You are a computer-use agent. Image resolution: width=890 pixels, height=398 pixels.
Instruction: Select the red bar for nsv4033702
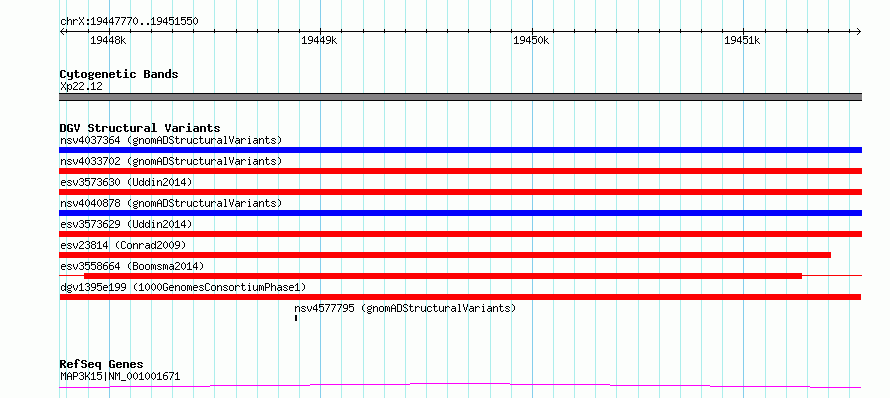(460, 171)
